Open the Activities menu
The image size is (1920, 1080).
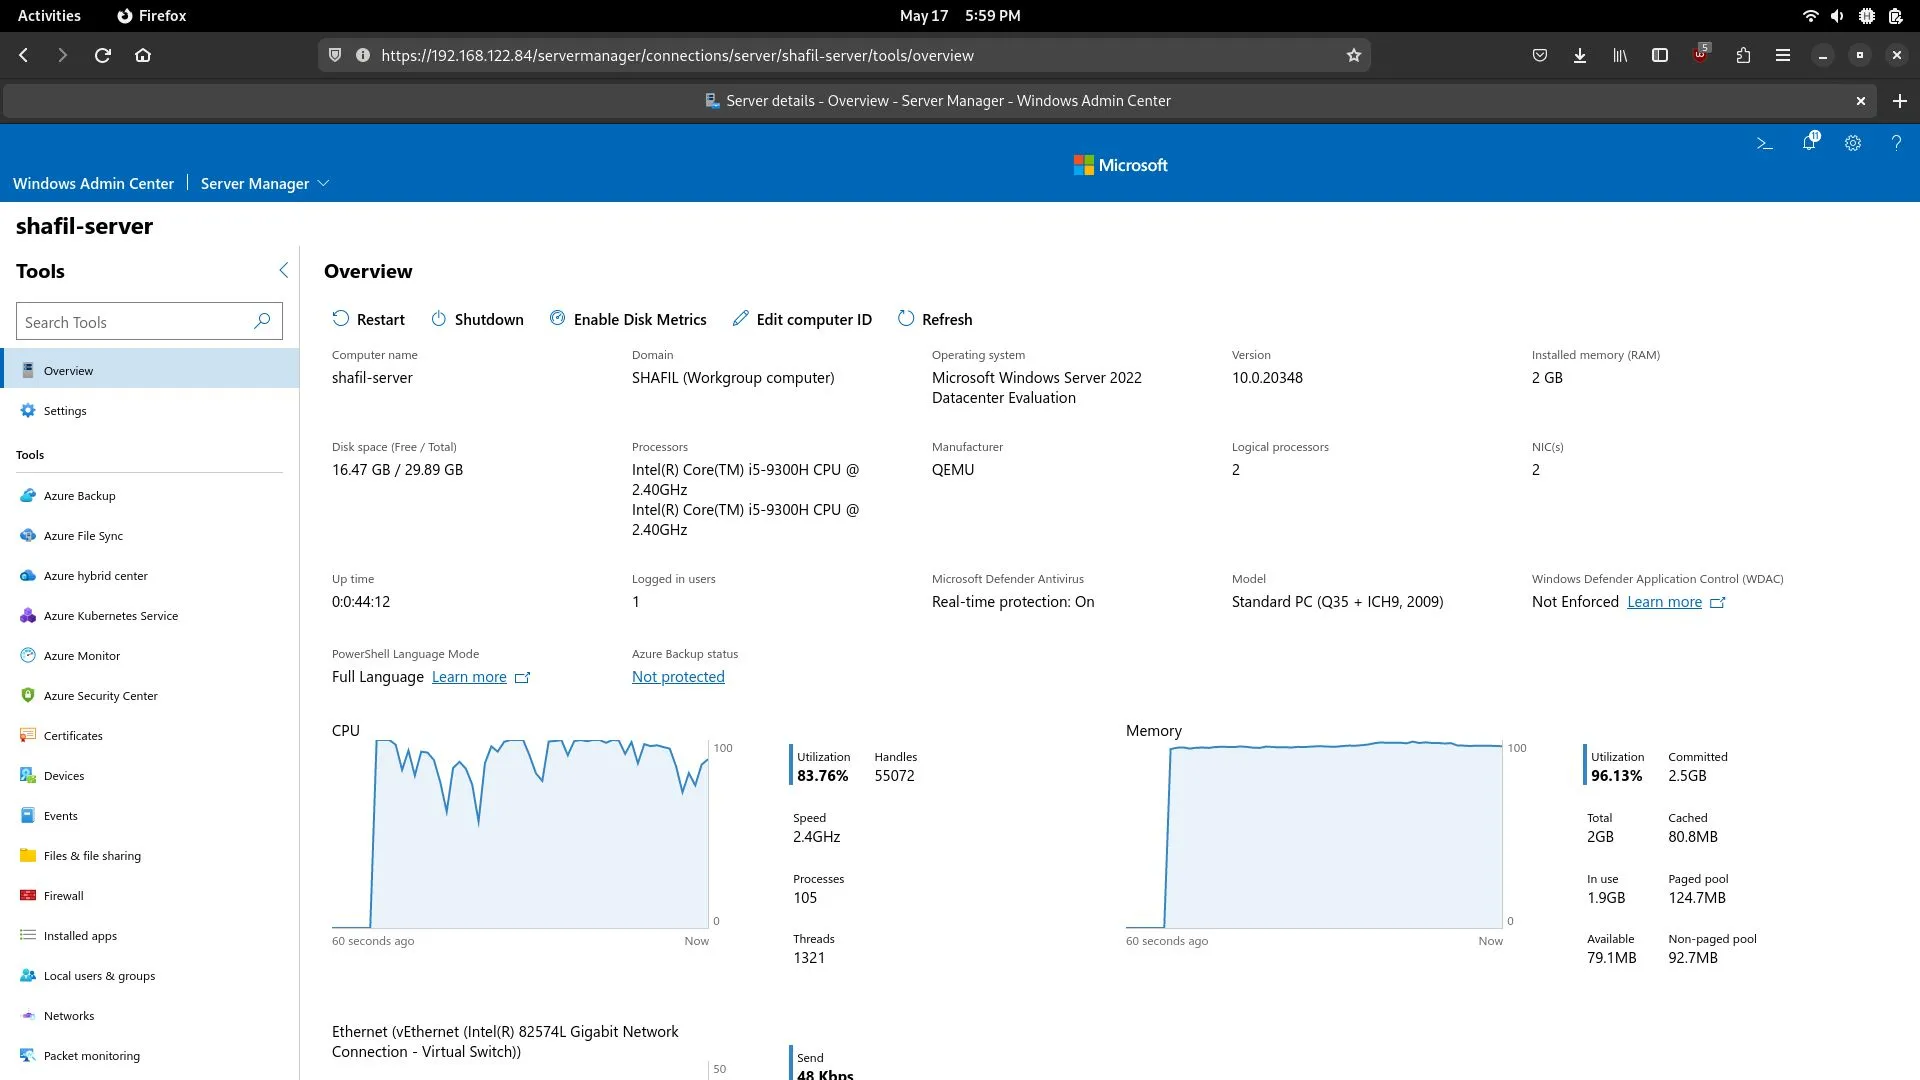coord(49,15)
